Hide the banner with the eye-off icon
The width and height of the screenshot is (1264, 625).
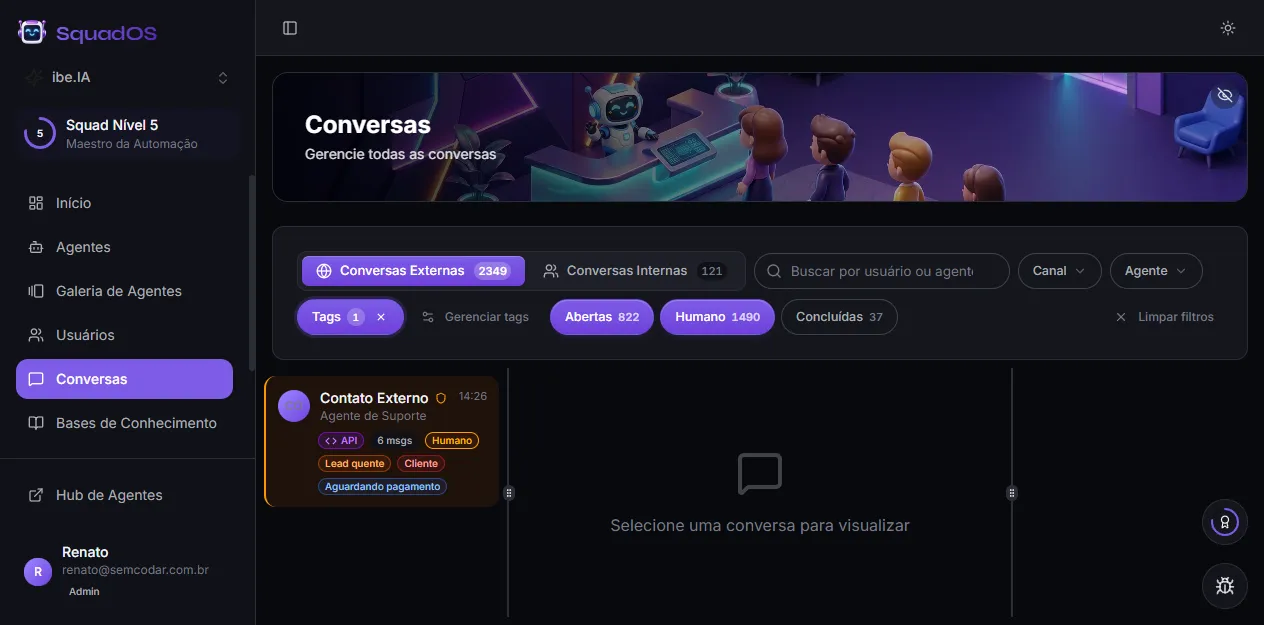click(1225, 95)
